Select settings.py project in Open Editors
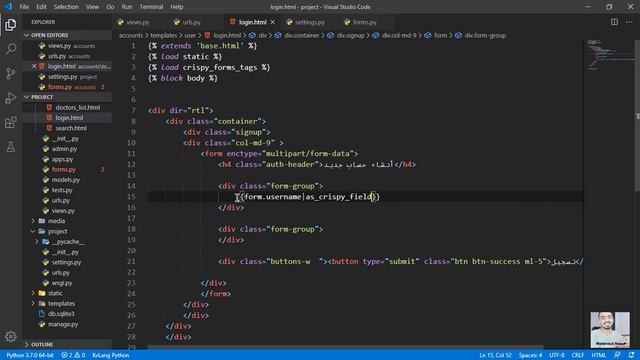This screenshot has width=640, height=360. [67, 77]
